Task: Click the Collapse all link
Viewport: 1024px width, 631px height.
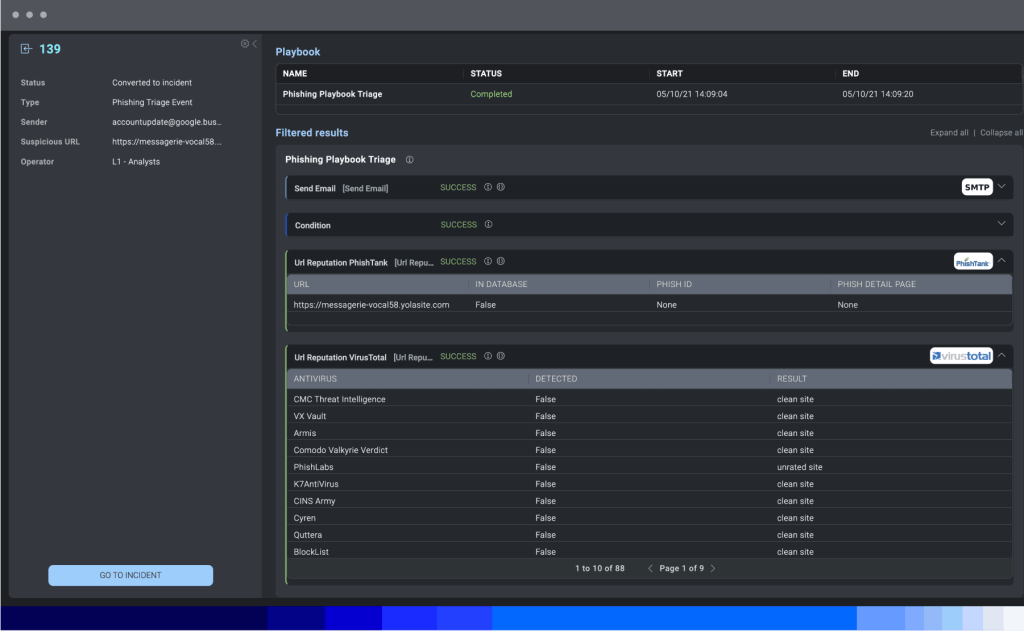Action: tap(1001, 132)
